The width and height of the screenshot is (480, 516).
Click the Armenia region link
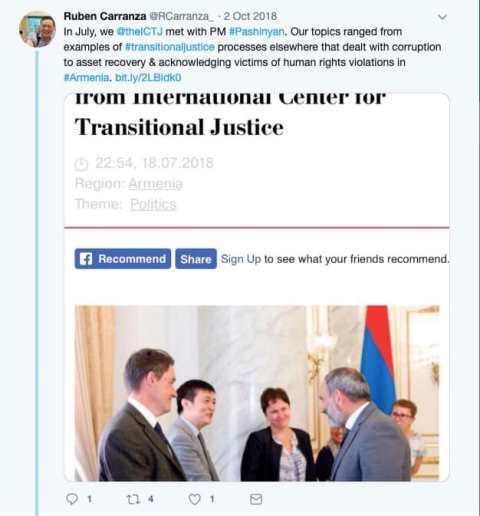point(156,184)
